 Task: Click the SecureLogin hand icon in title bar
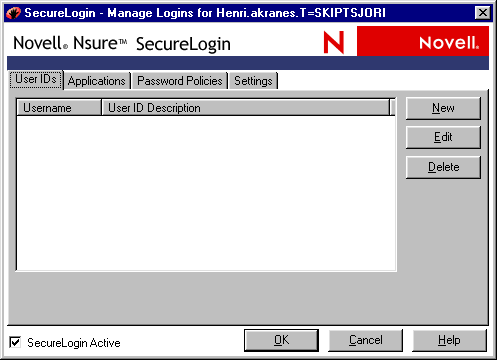13,13
